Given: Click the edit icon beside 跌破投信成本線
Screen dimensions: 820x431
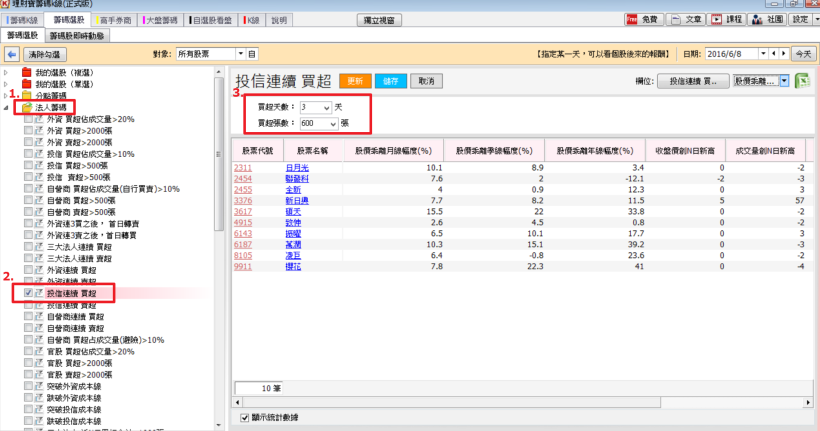Looking at the screenshot, I should pos(39,421).
